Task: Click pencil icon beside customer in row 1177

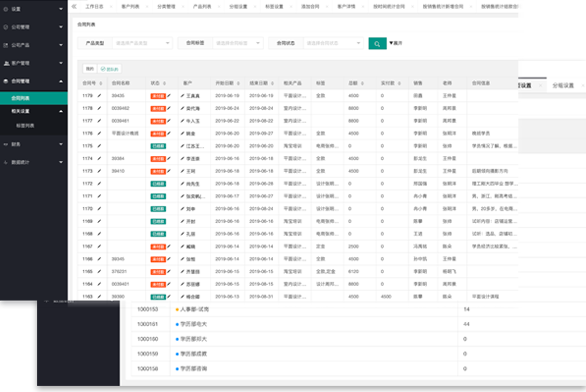Action: click(182, 121)
